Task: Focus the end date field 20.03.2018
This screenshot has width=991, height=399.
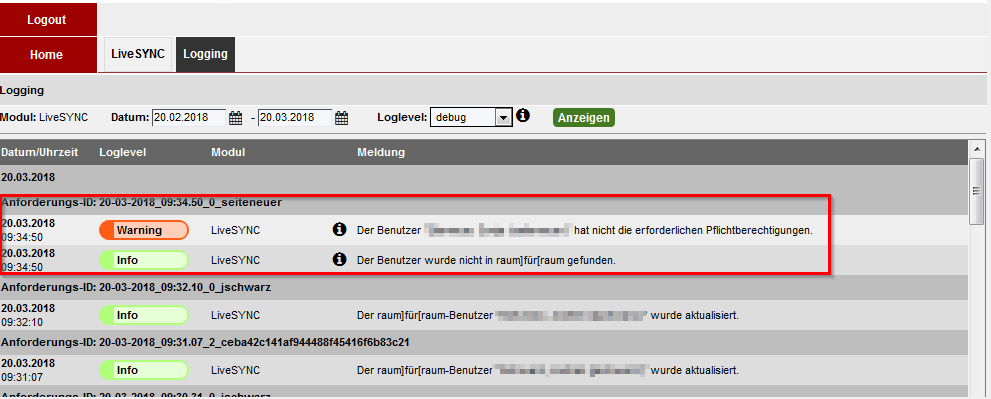Action: (295, 118)
